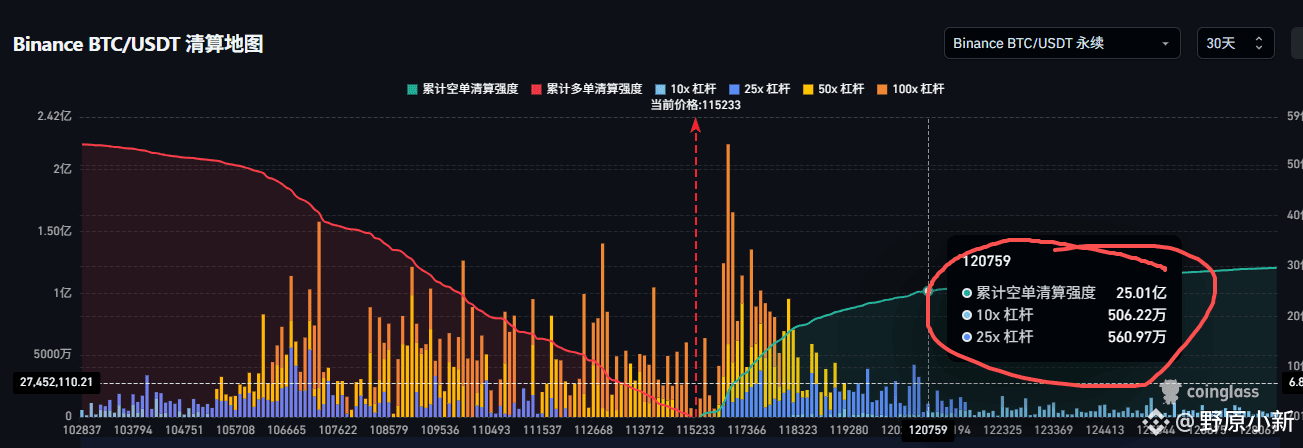Click the 115233 x-axis label
This screenshot has width=1303, height=448.
[x=696, y=429]
